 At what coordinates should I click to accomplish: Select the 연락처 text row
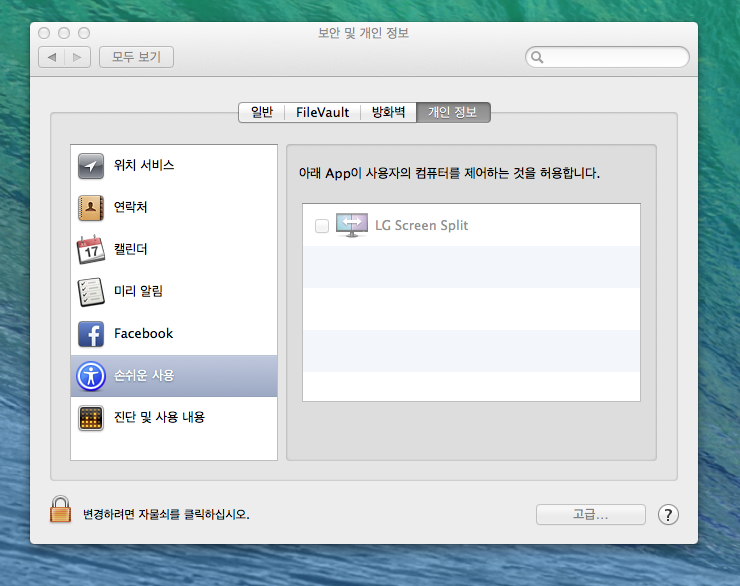[130, 207]
